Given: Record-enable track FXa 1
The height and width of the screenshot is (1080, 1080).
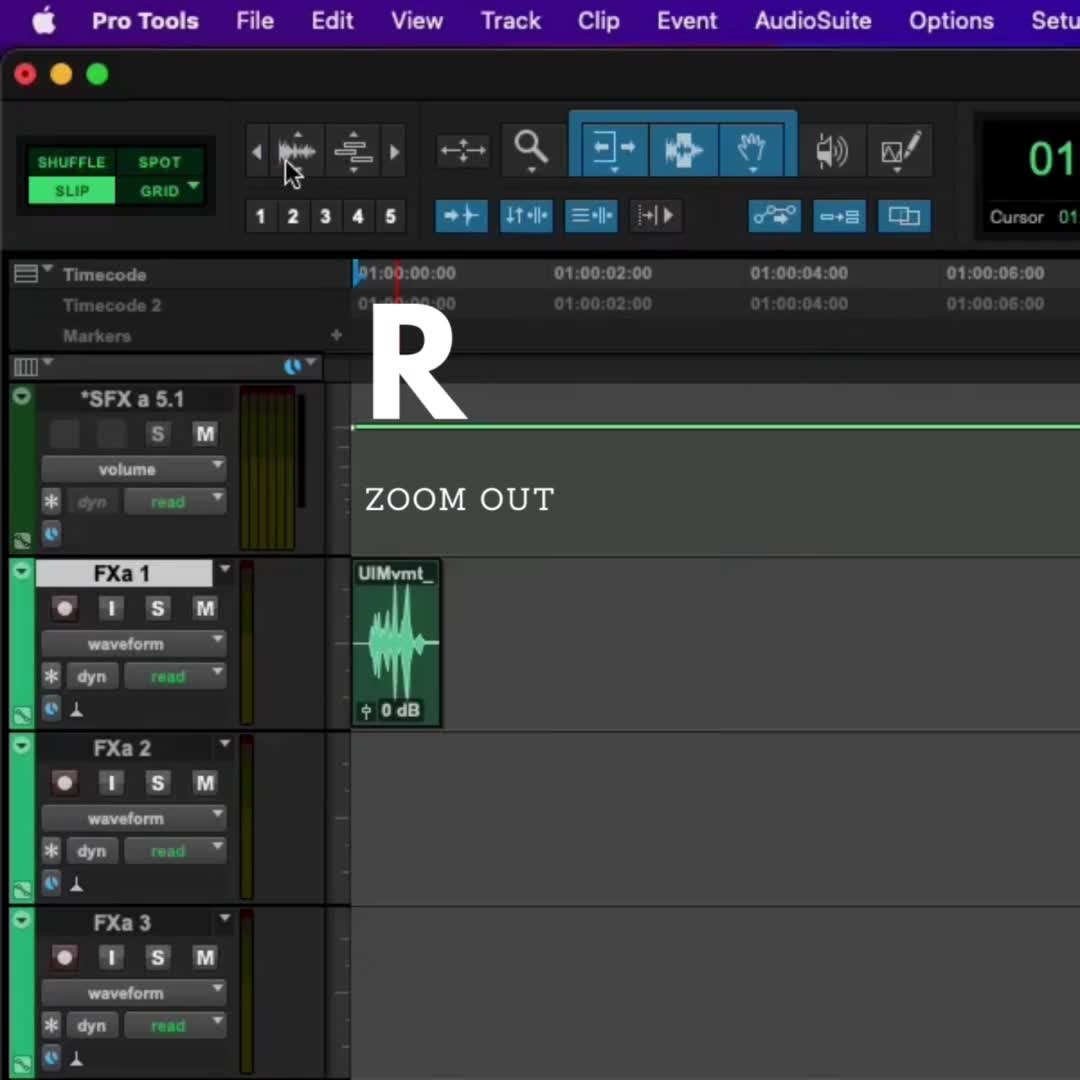Looking at the screenshot, I should 65,608.
